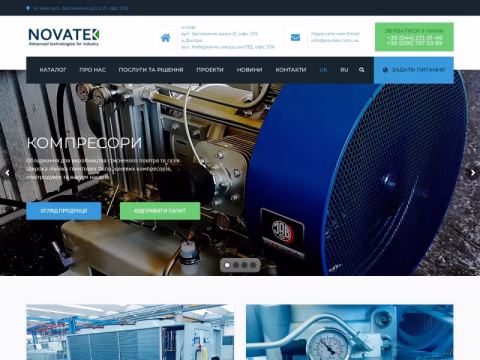Open the КОНТАКТИ menu item
The width and height of the screenshot is (480, 360).
(x=291, y=70)
